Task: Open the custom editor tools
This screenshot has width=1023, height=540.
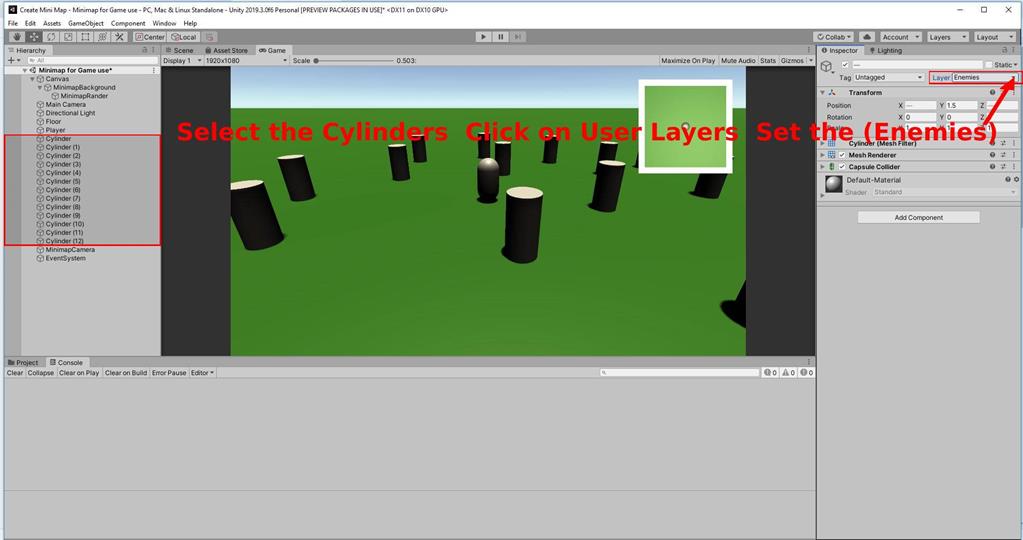Action: 119,37
